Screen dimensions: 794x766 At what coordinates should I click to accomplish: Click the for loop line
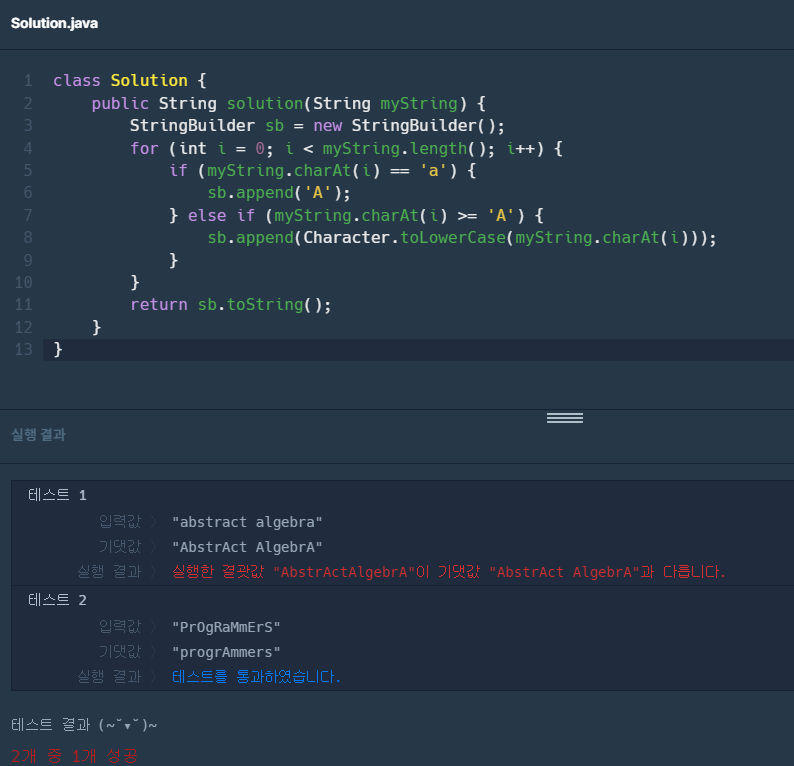346,148
